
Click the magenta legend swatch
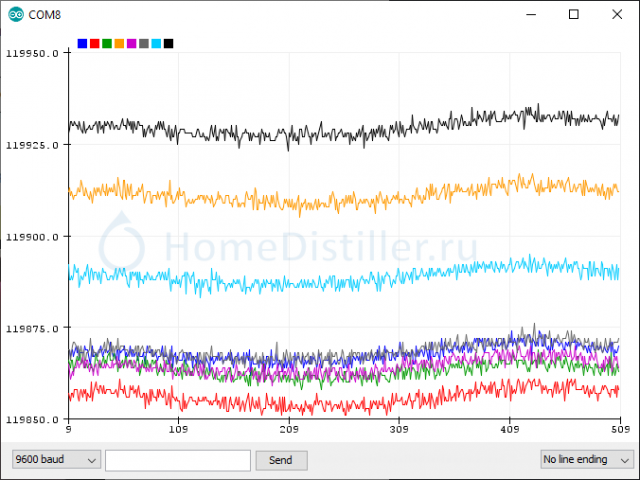(132, 43)
